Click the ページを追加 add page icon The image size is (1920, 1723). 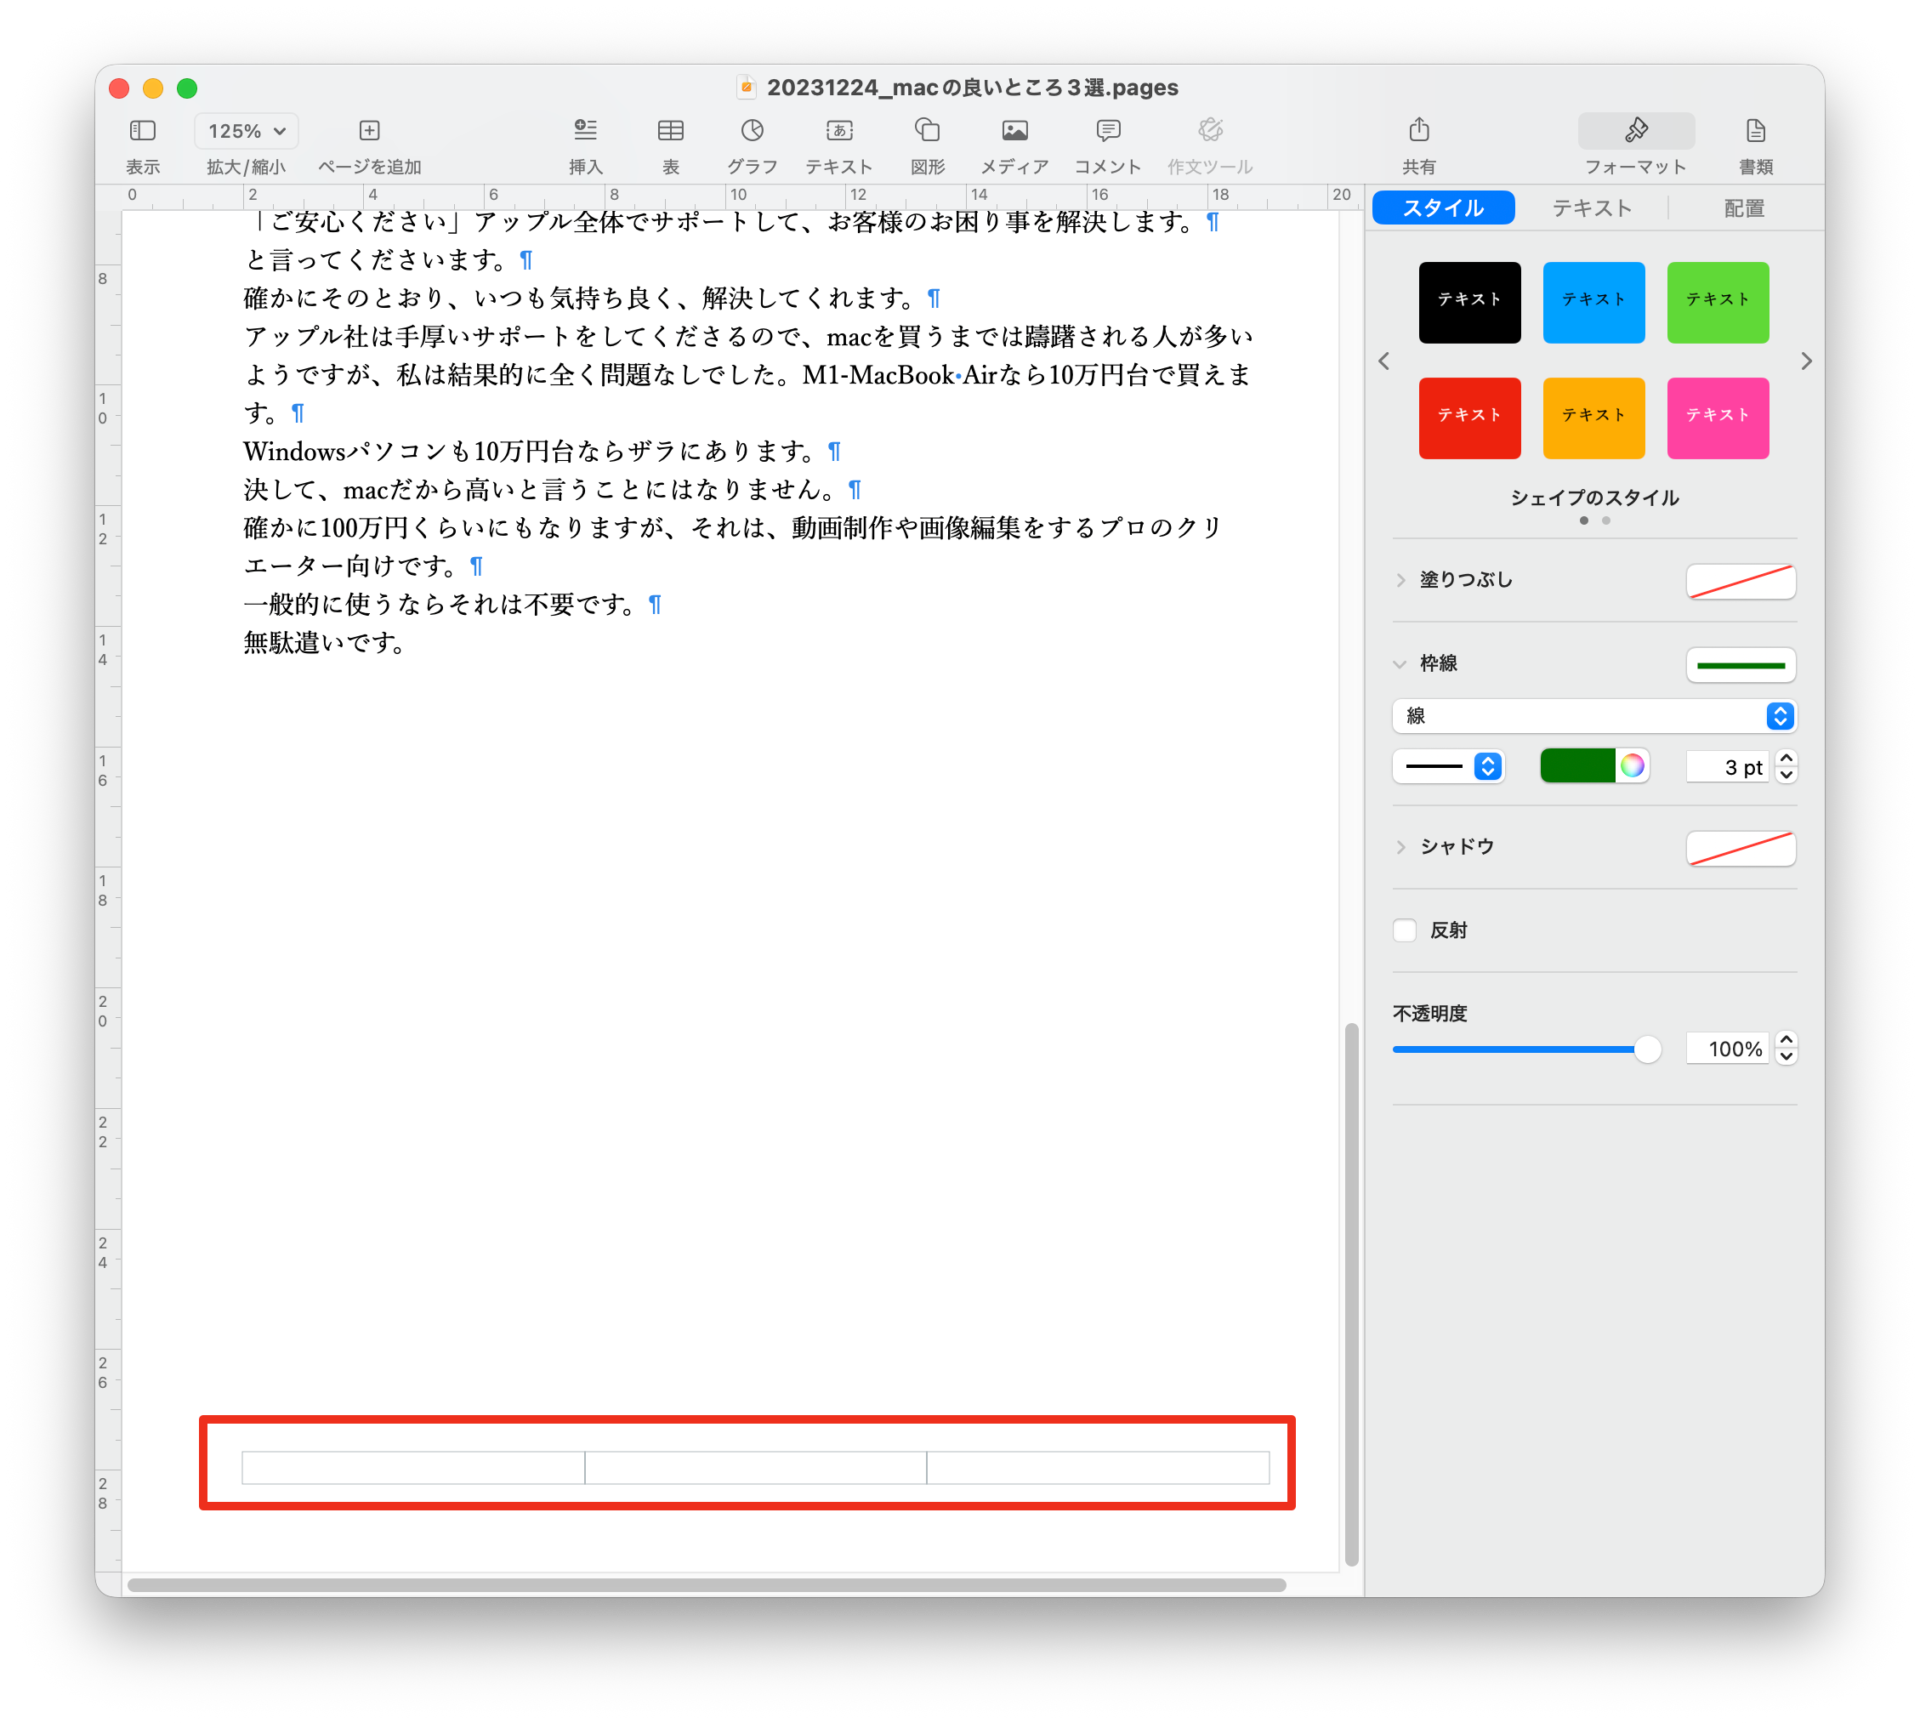click(369, 131)
